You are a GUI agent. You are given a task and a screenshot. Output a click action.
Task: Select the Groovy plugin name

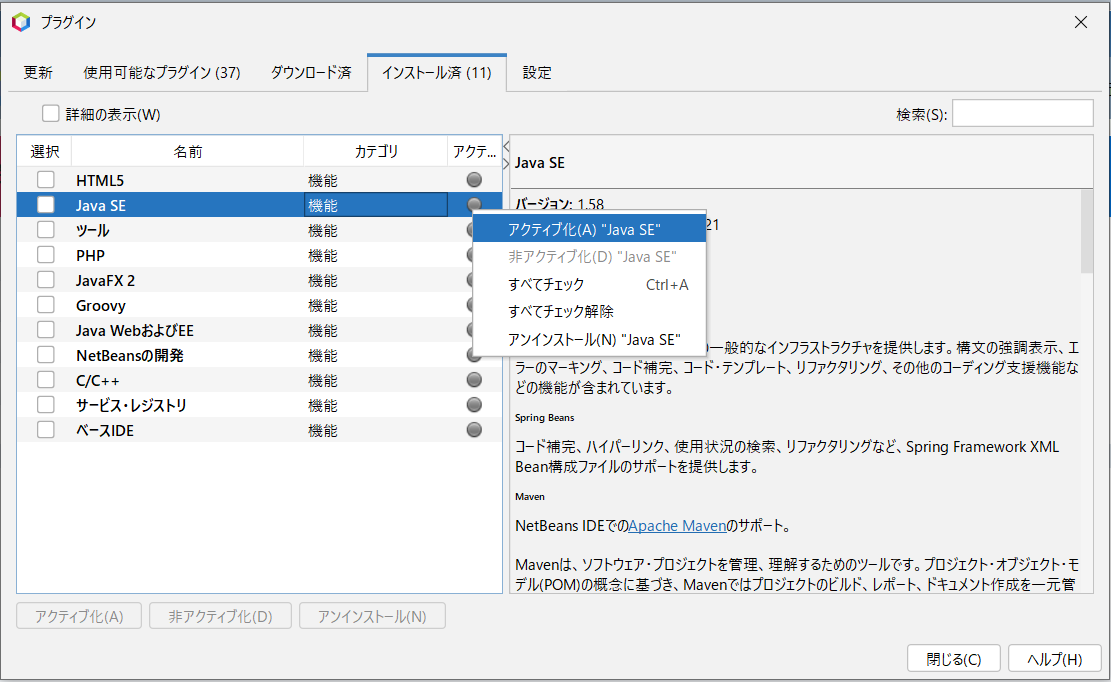[101, 305]
